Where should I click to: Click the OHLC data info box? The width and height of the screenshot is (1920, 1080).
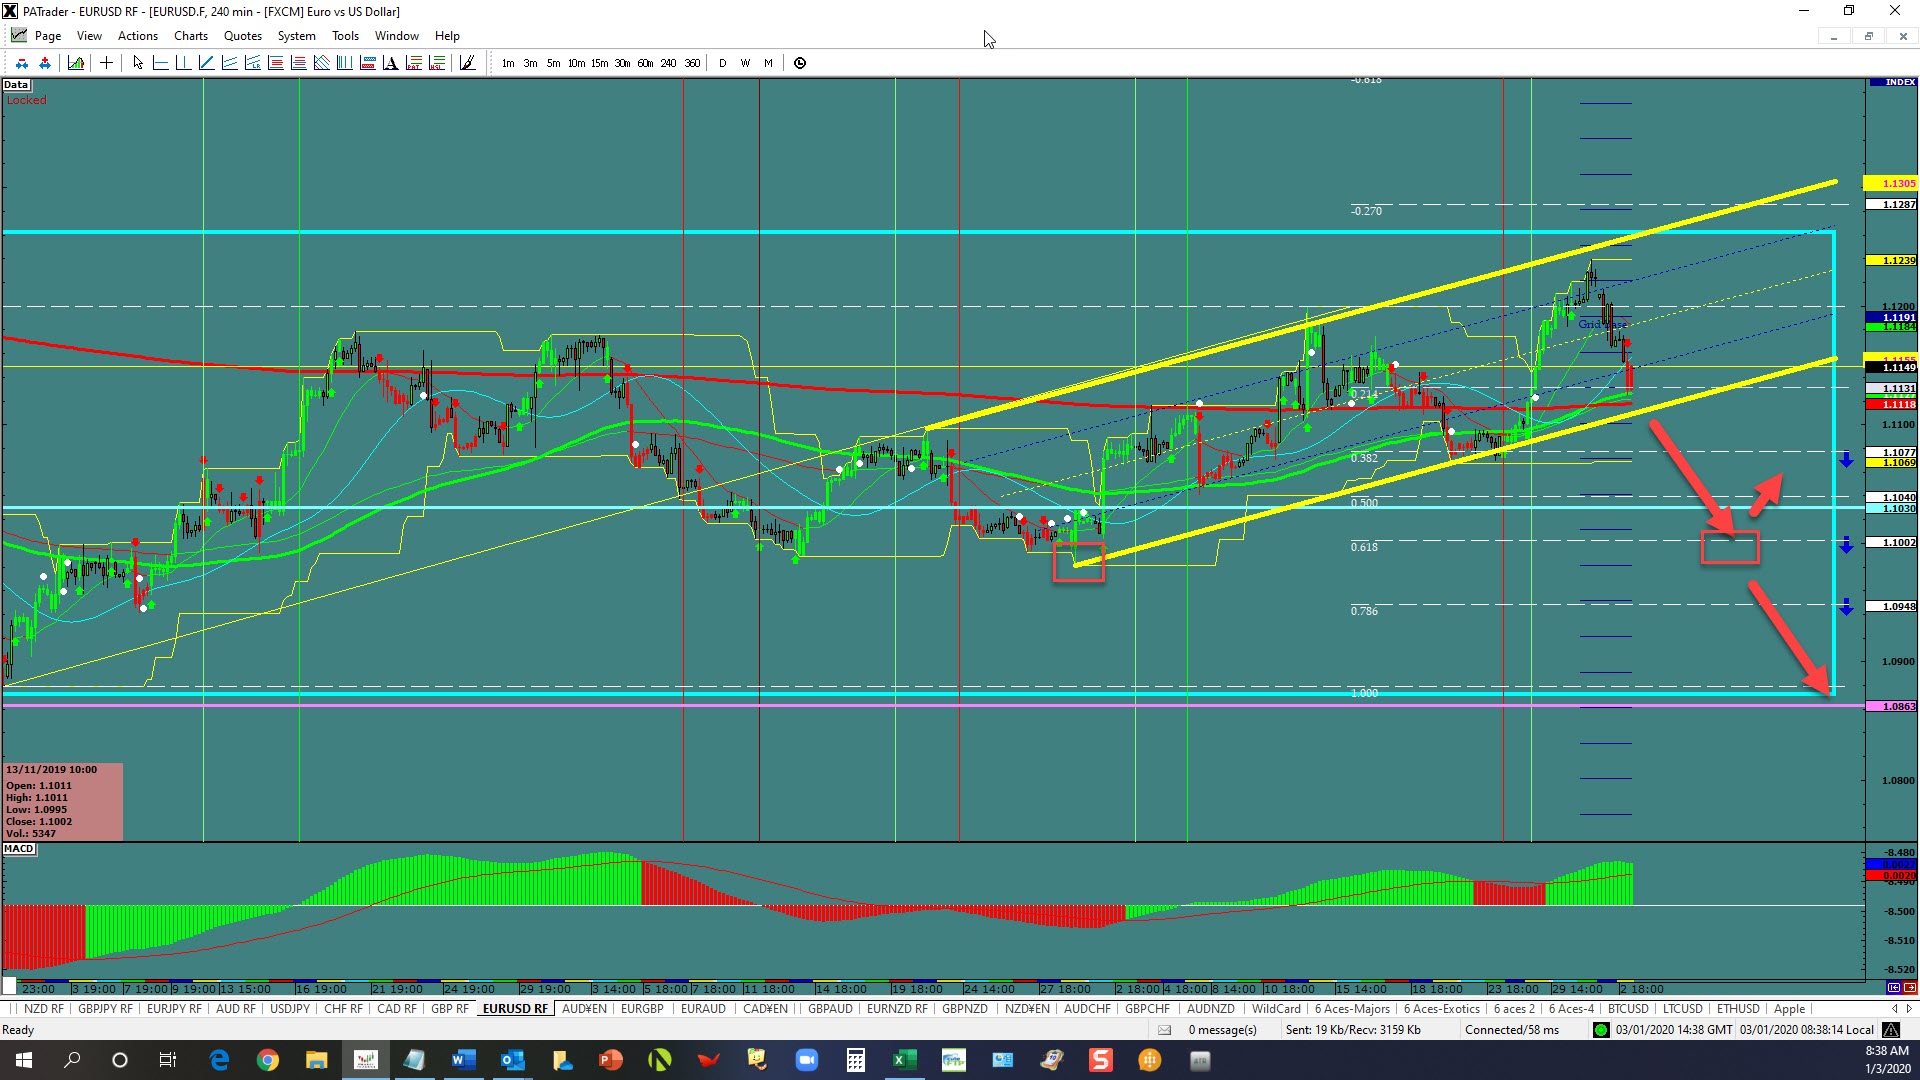point(63,802)
